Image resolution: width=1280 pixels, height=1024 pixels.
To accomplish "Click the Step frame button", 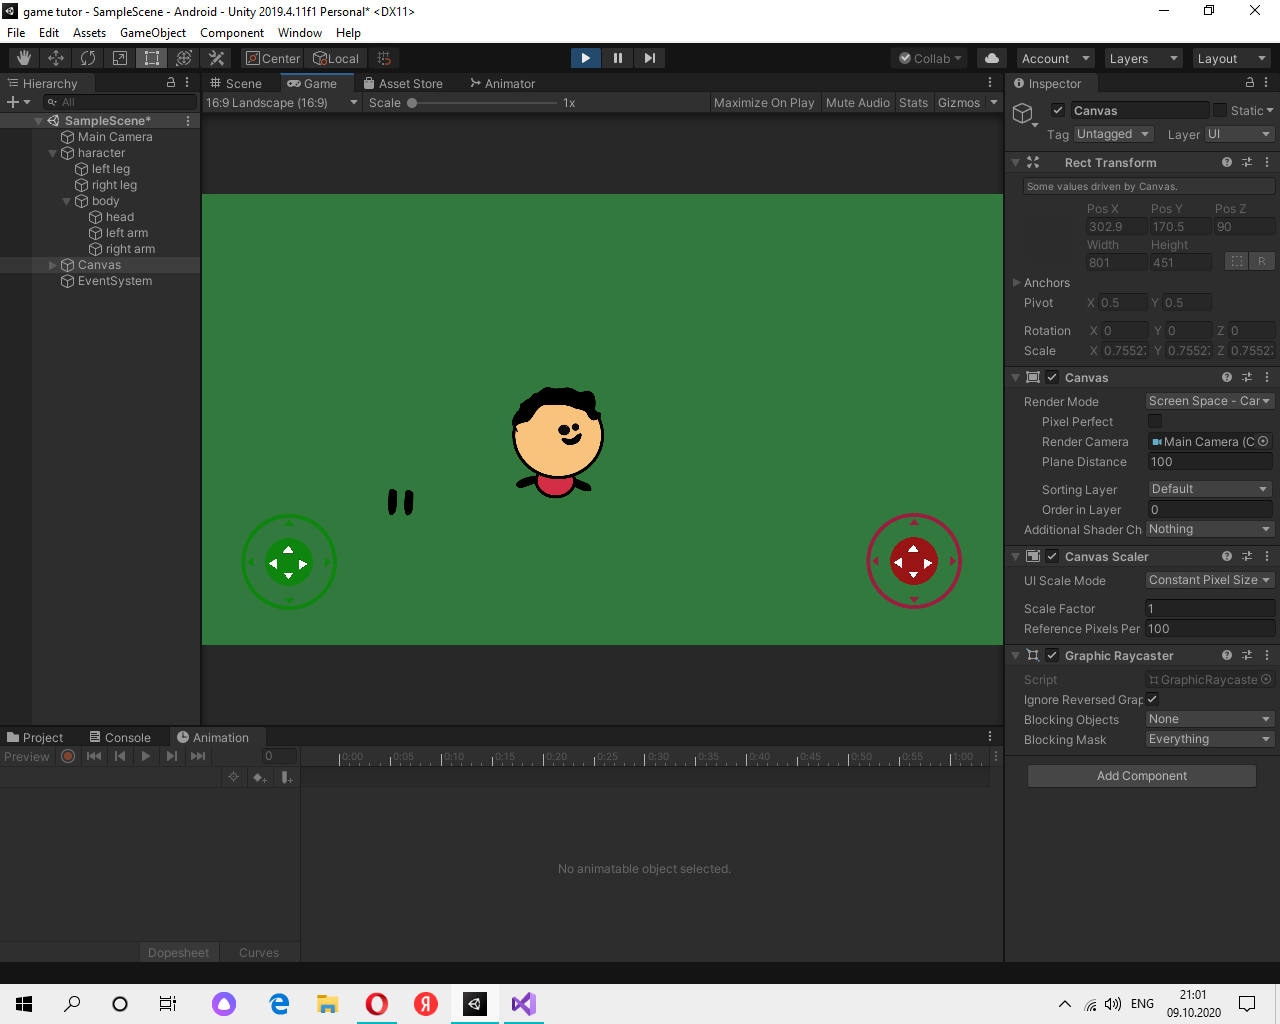I will (x=650, y=58).
